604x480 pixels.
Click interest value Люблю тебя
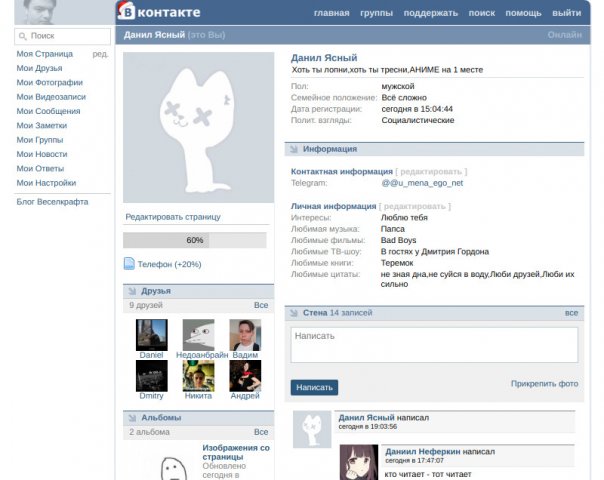404,218
